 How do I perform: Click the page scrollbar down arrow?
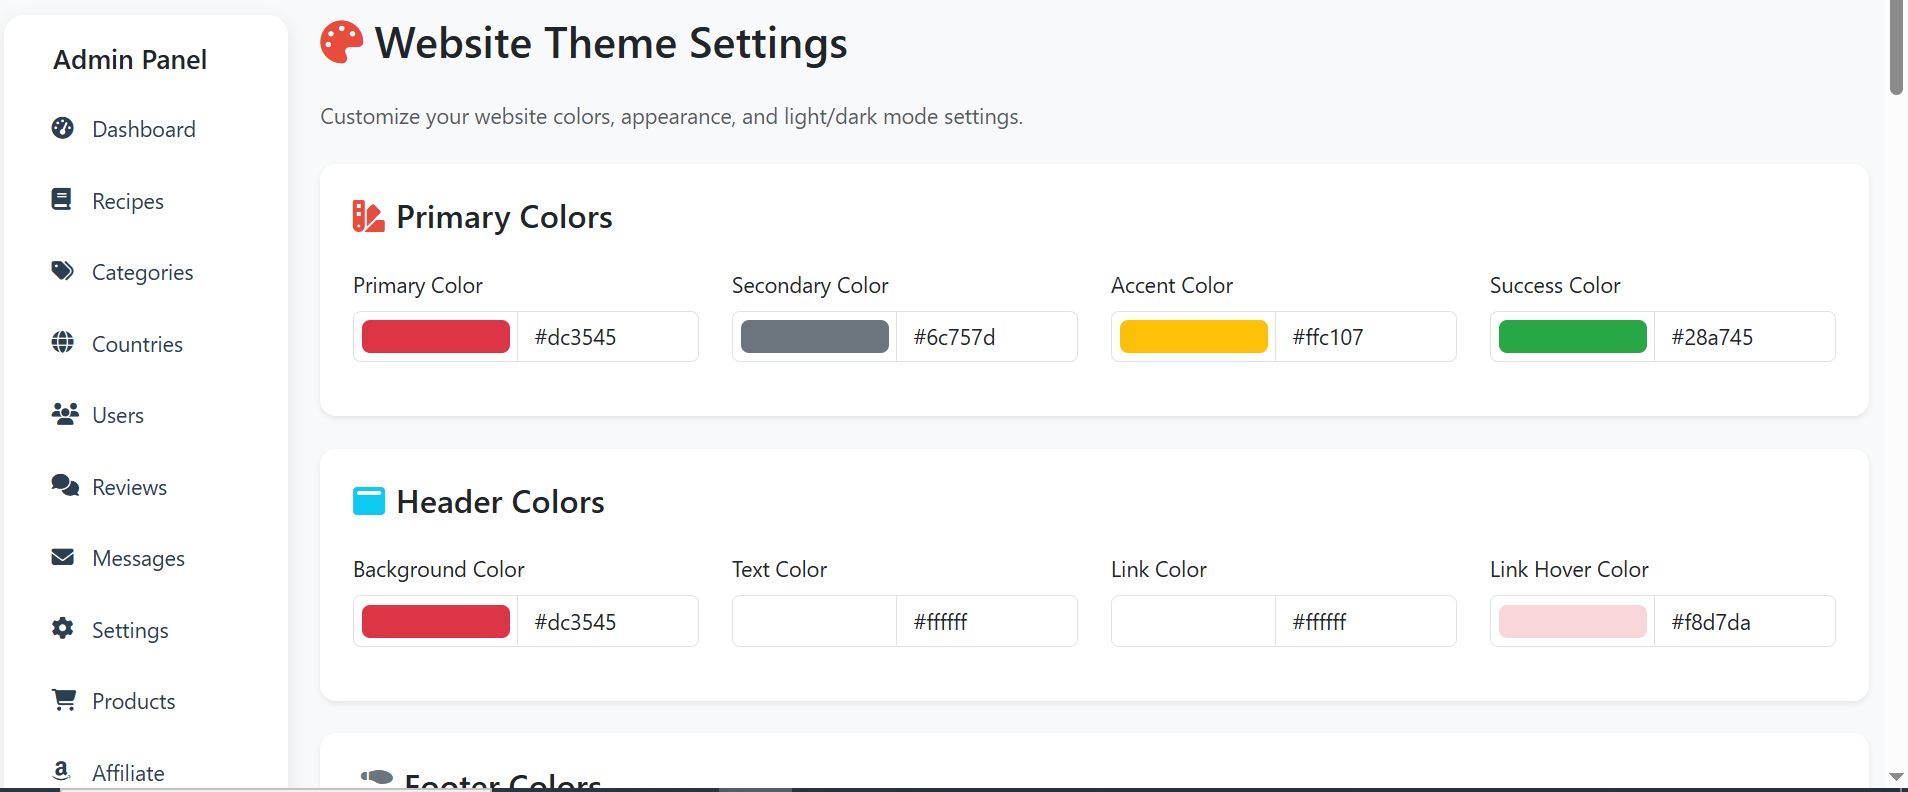(x=1896, y=776)
